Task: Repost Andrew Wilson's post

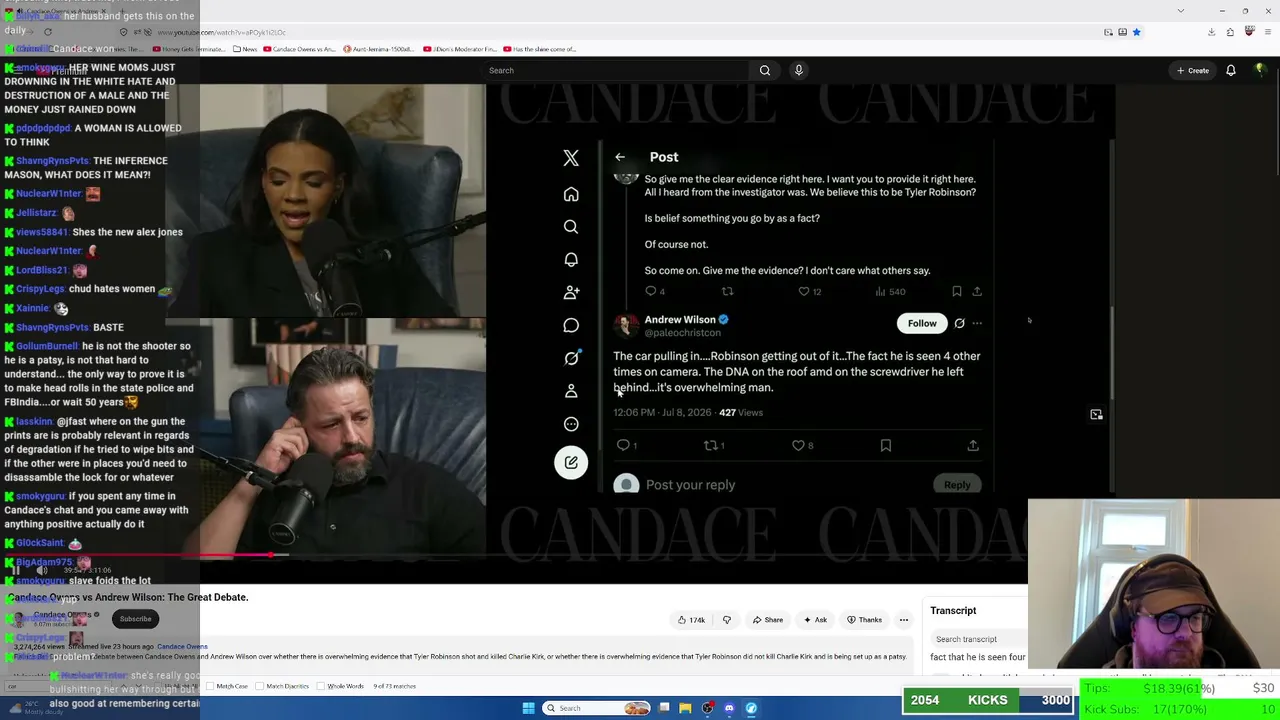Action: click(711, 445)
